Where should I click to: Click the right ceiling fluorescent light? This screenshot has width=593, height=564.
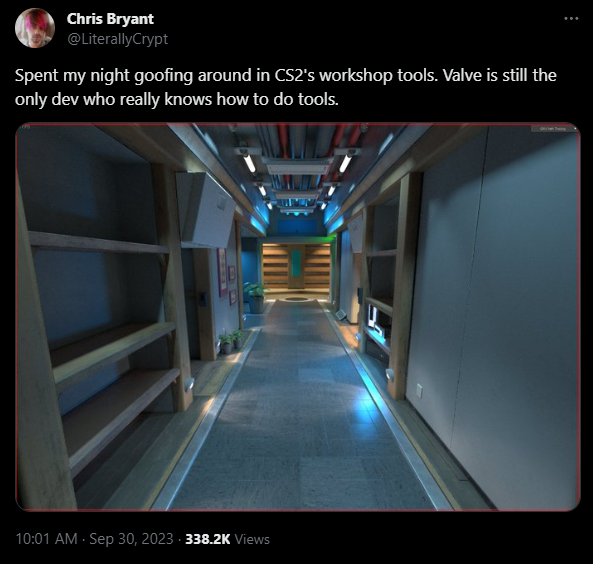click(346, 162)
